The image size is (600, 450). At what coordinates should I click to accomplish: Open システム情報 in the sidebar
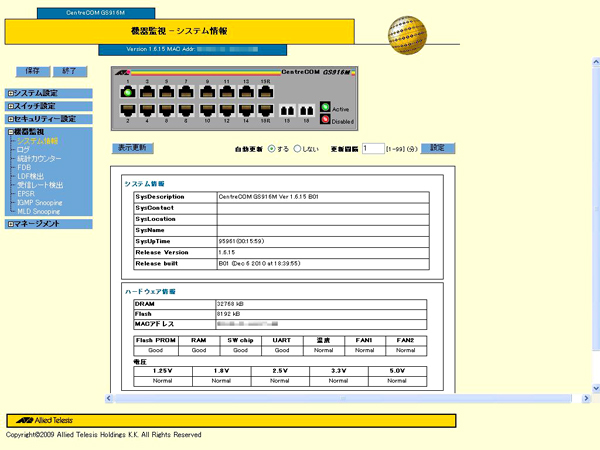[37, 141]
